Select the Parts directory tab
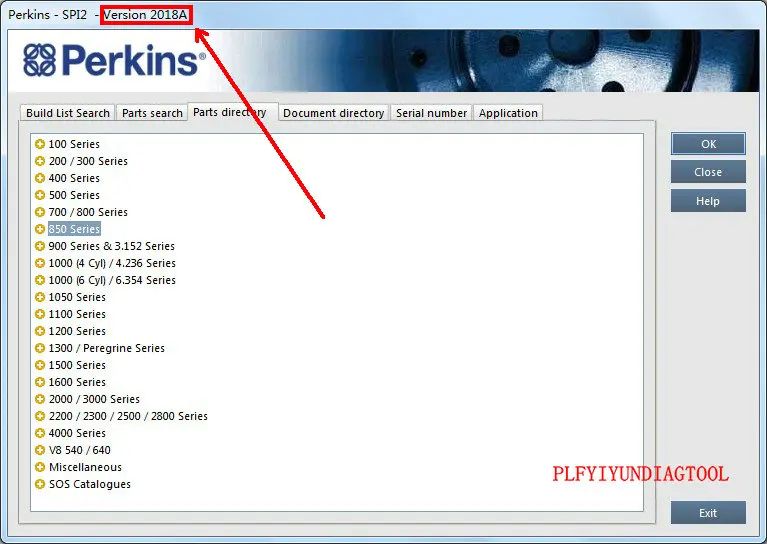This screenshot has height=544, width=767. pyautogui.click(x=233, y=112)
